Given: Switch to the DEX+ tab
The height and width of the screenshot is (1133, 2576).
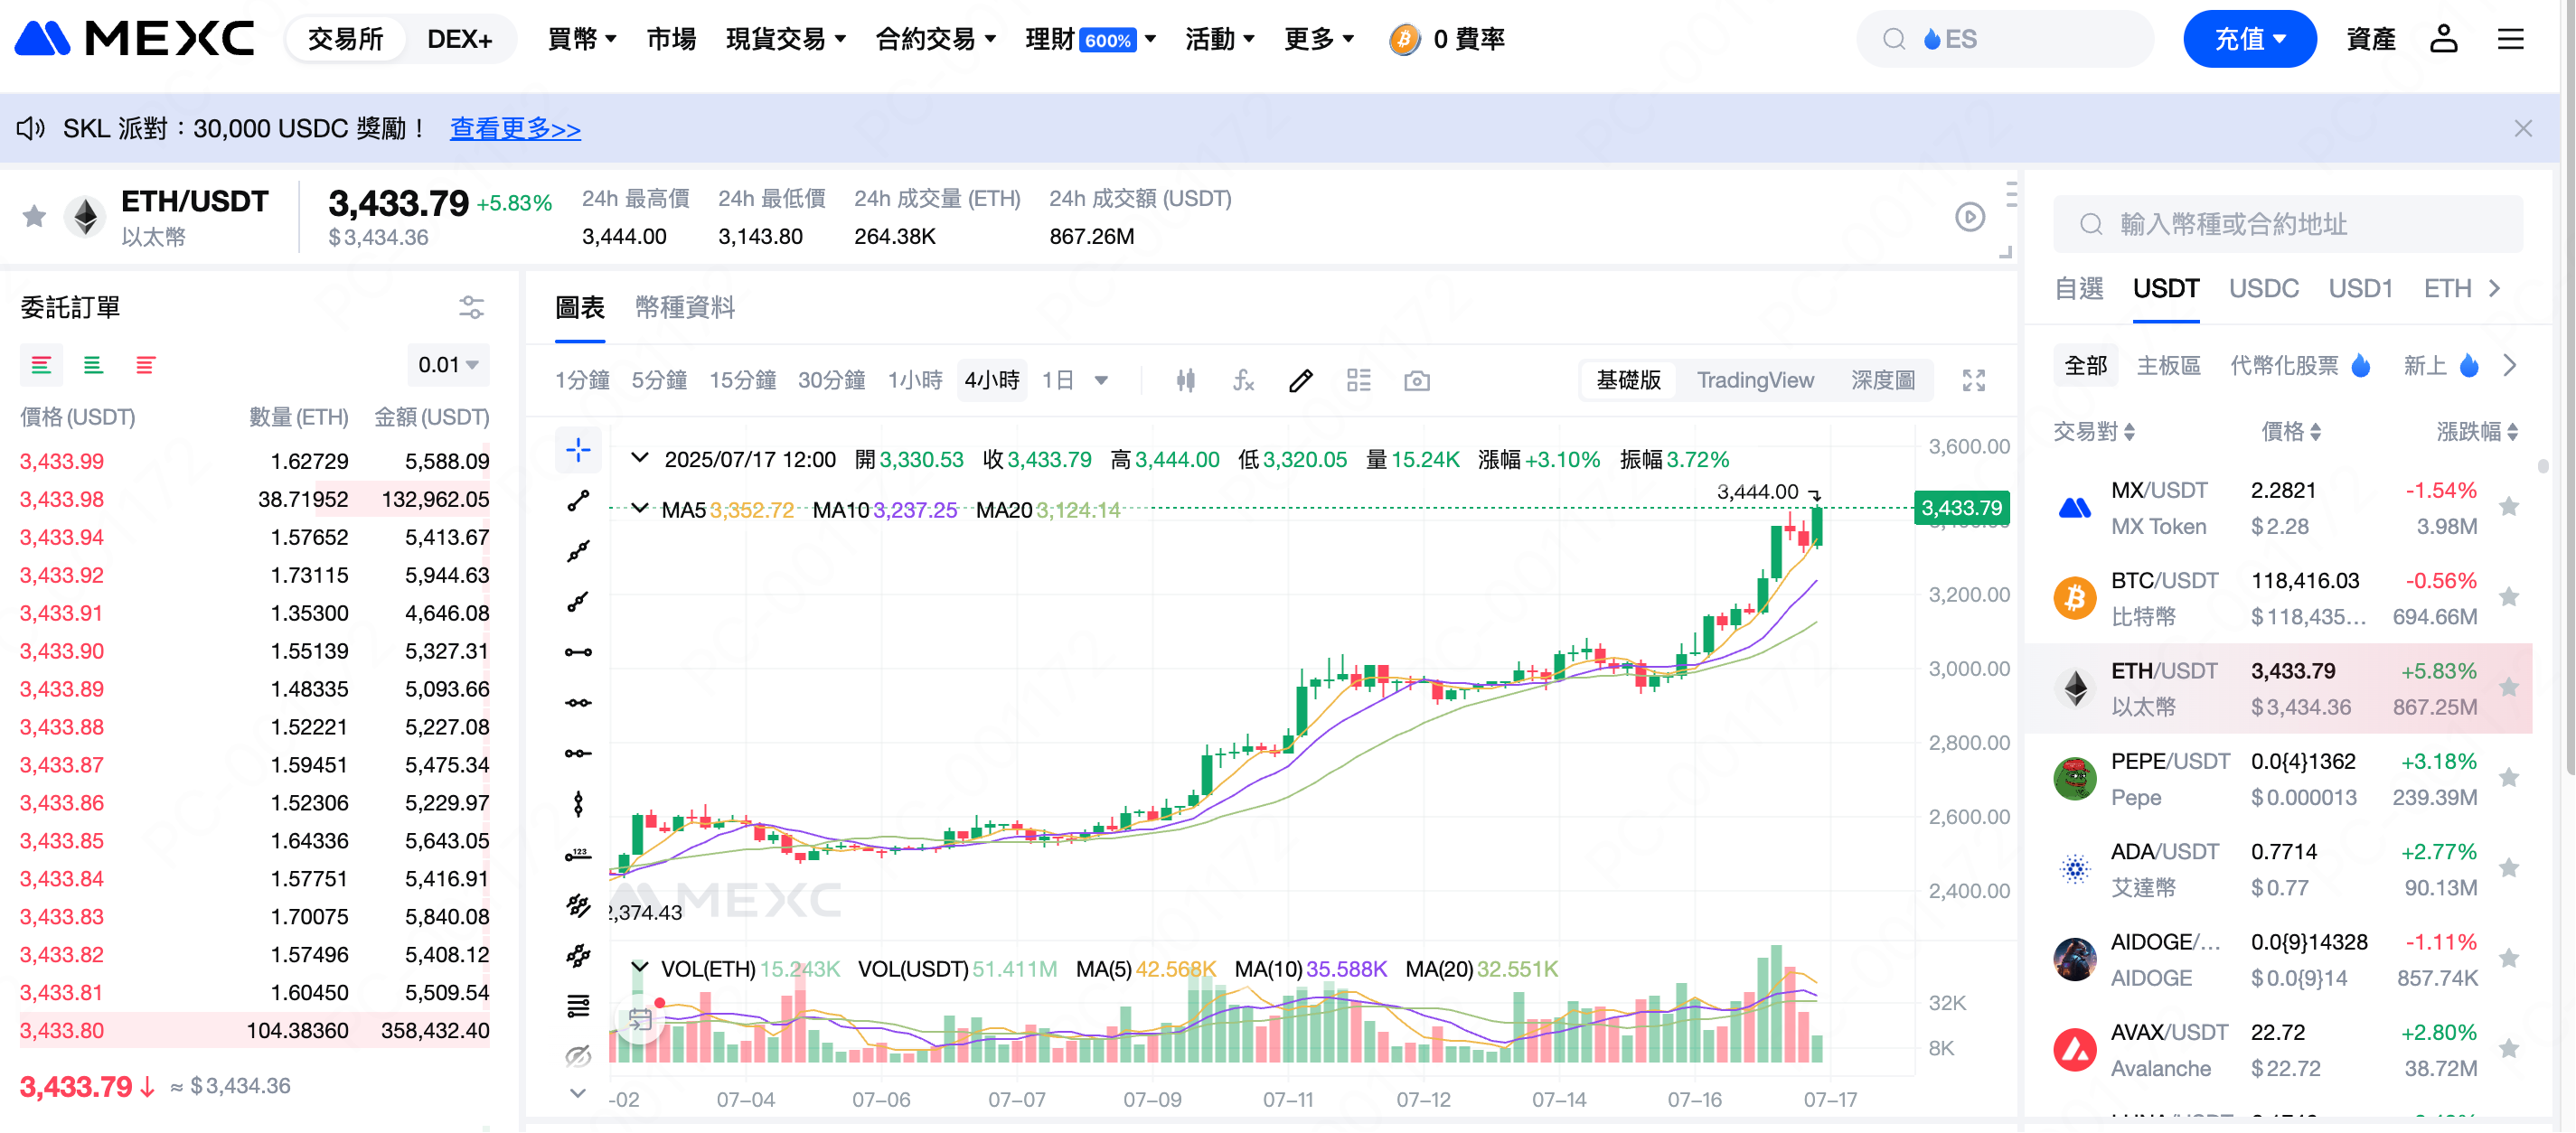Looking at the screenshot, I should pyautogui.click(x=459, y=39).
